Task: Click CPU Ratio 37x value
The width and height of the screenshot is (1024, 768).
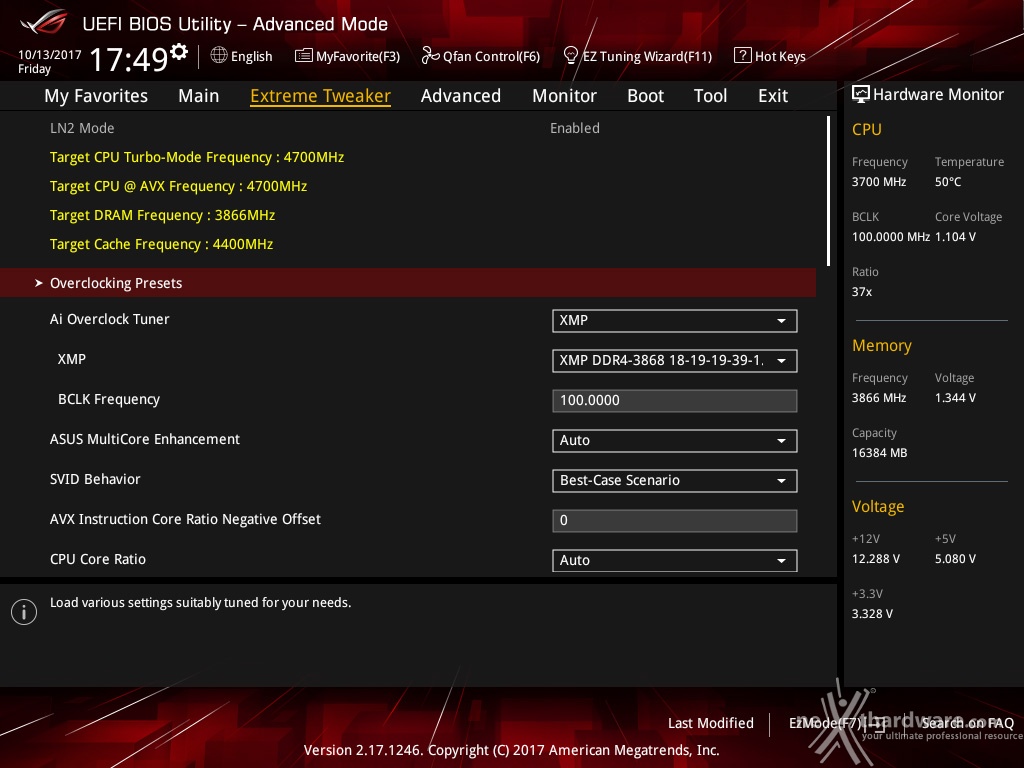Action: pos(862,292)
